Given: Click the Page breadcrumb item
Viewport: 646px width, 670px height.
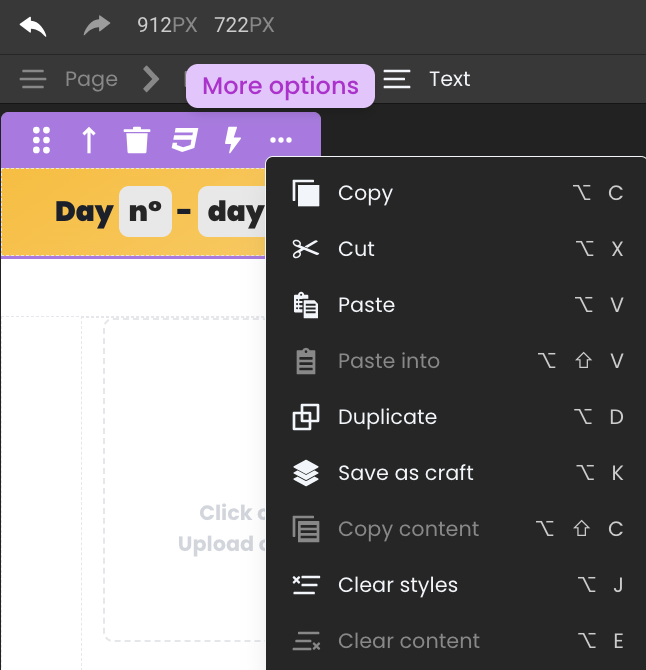Looking at the screenshot, I should pos(91,79).
